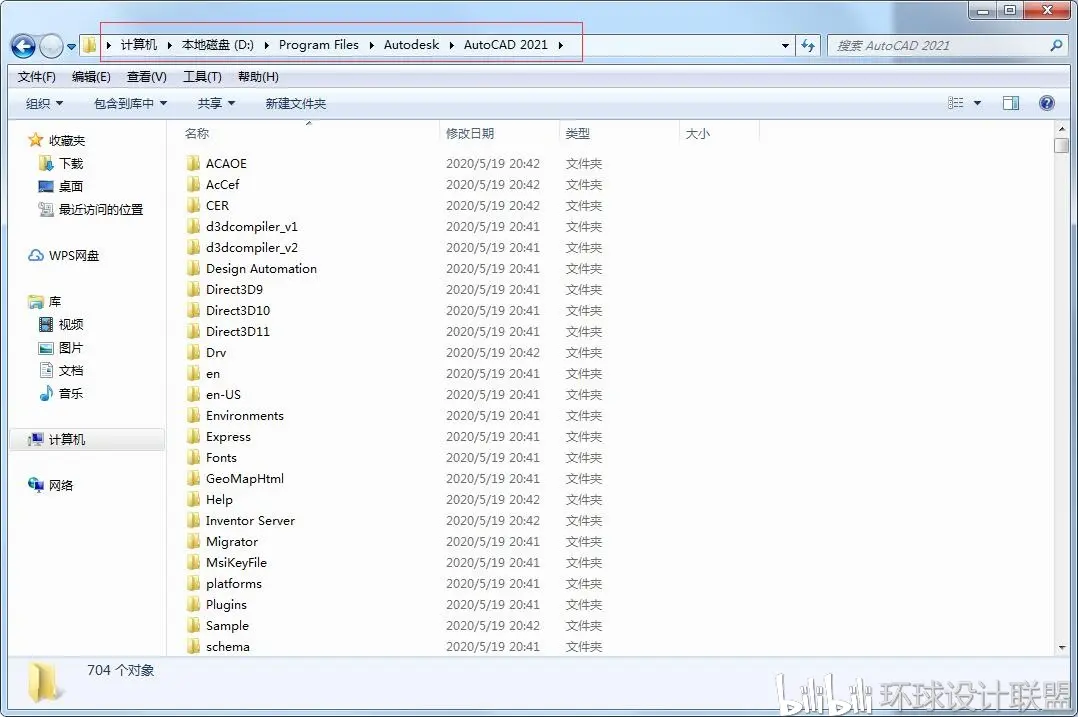Toggle the preview pane icon
1078x717 pixels.
[1011, 103]
